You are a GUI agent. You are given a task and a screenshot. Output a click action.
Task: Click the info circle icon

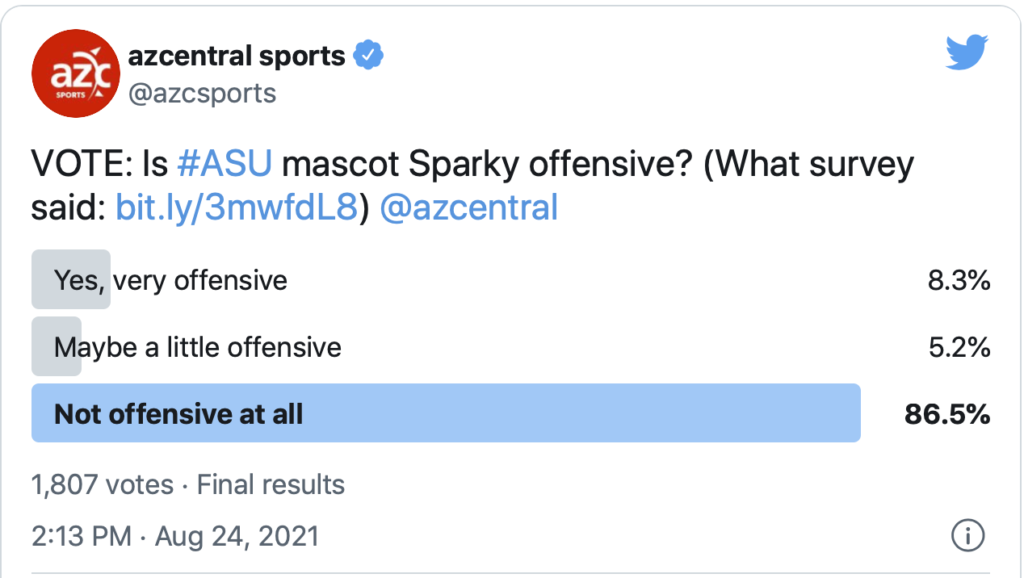click(x=967, y=535)
